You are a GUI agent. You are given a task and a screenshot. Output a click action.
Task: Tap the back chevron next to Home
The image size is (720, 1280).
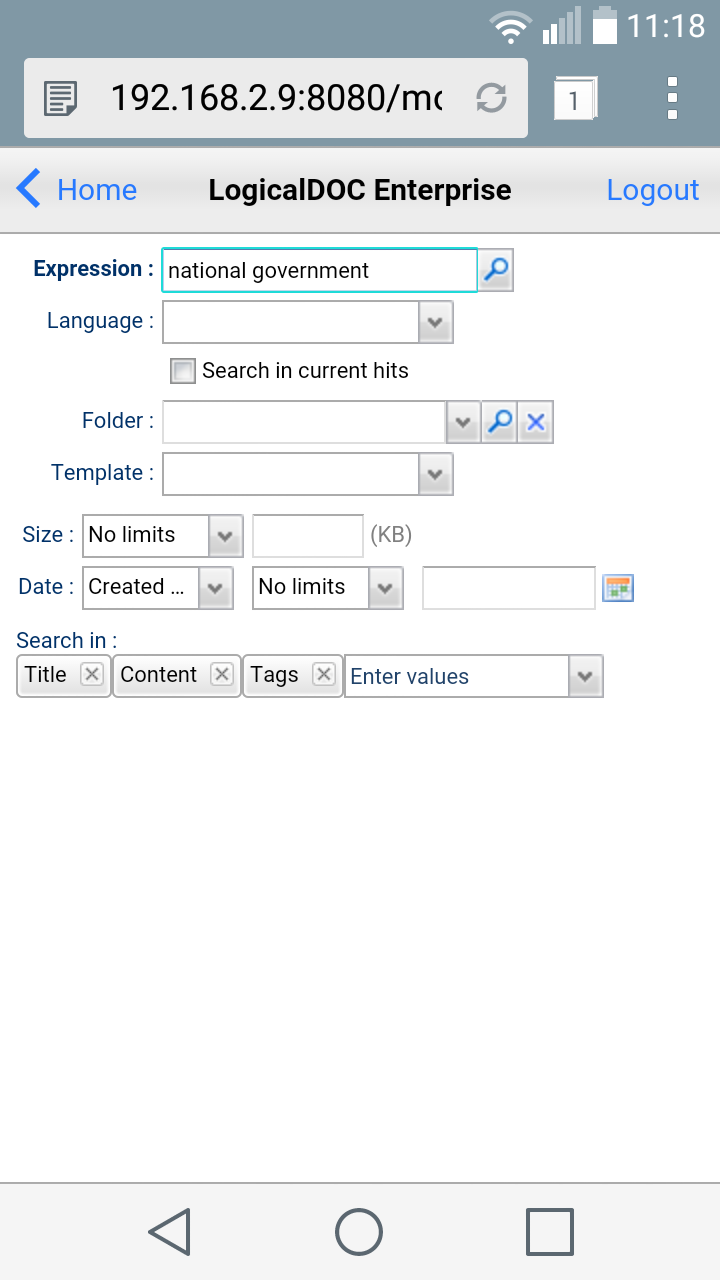(29, 189)
